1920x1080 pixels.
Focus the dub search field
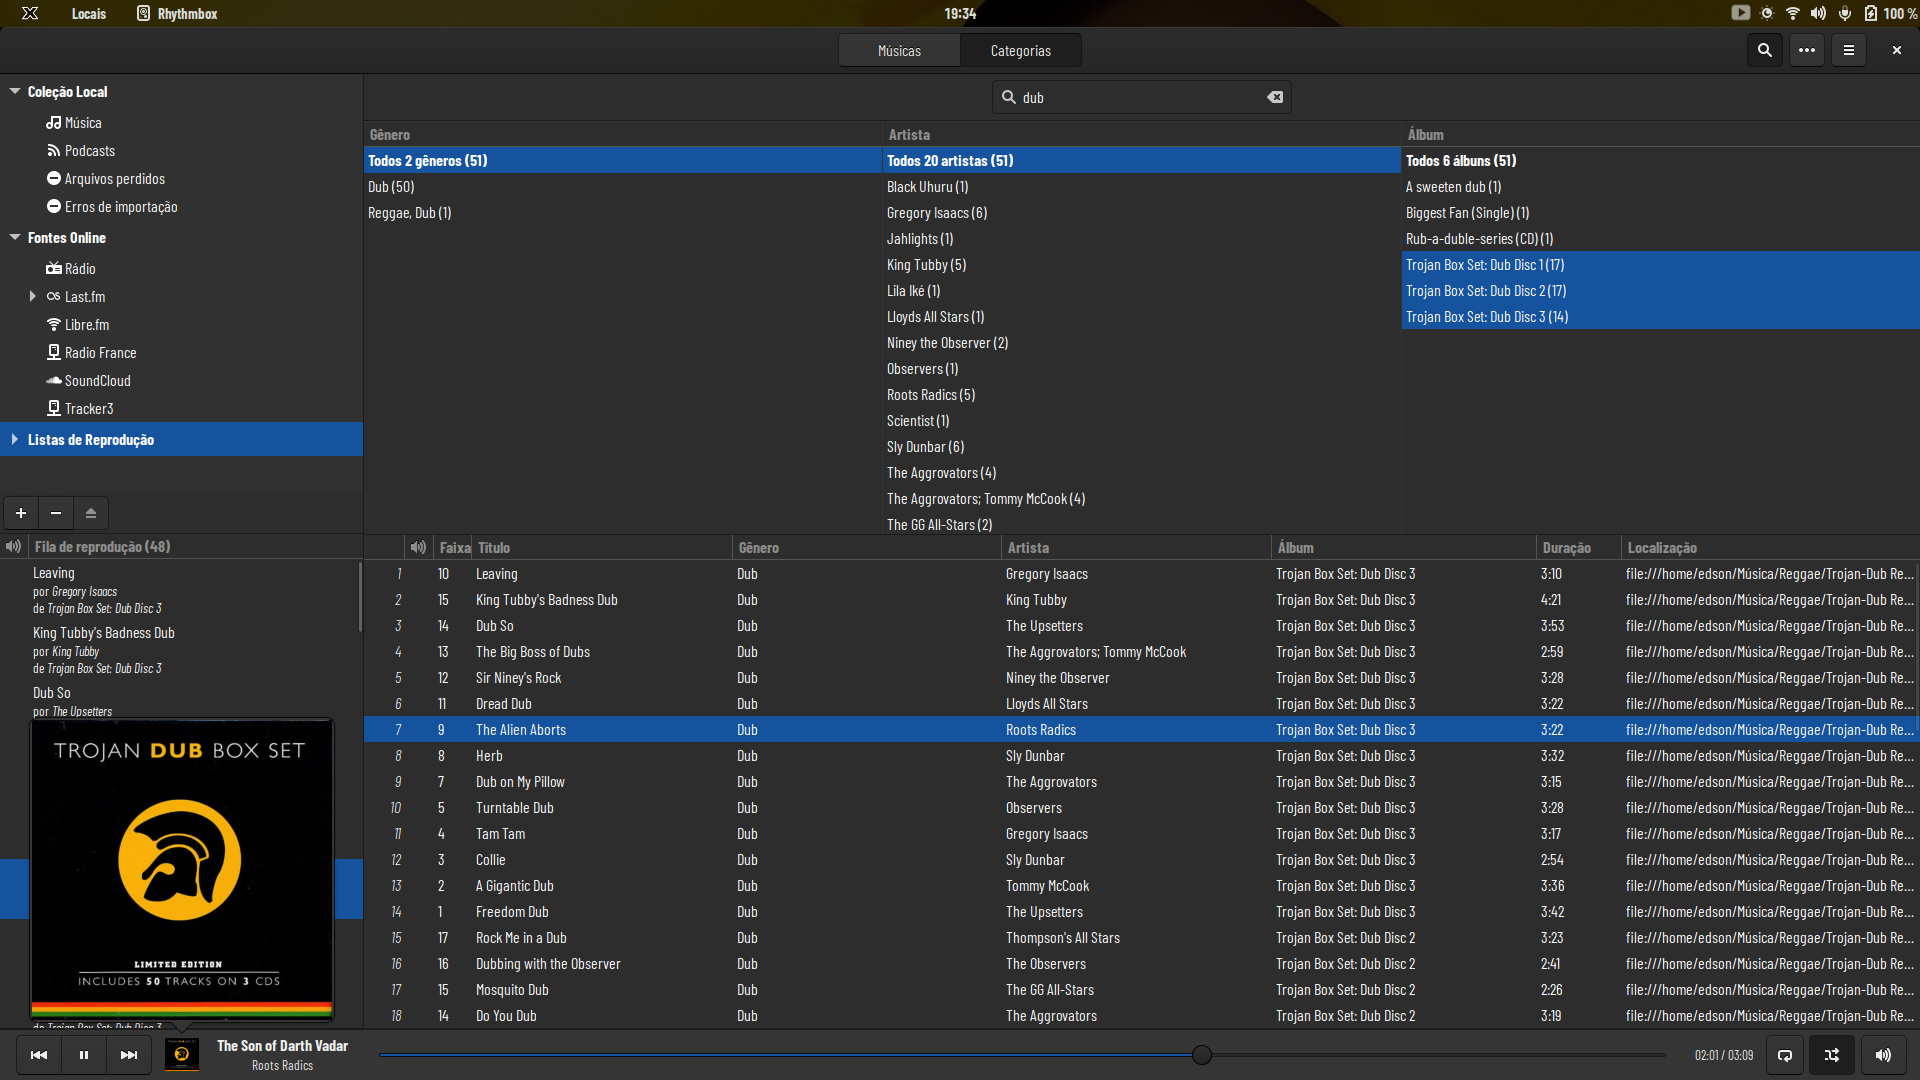coord(1140,97)
